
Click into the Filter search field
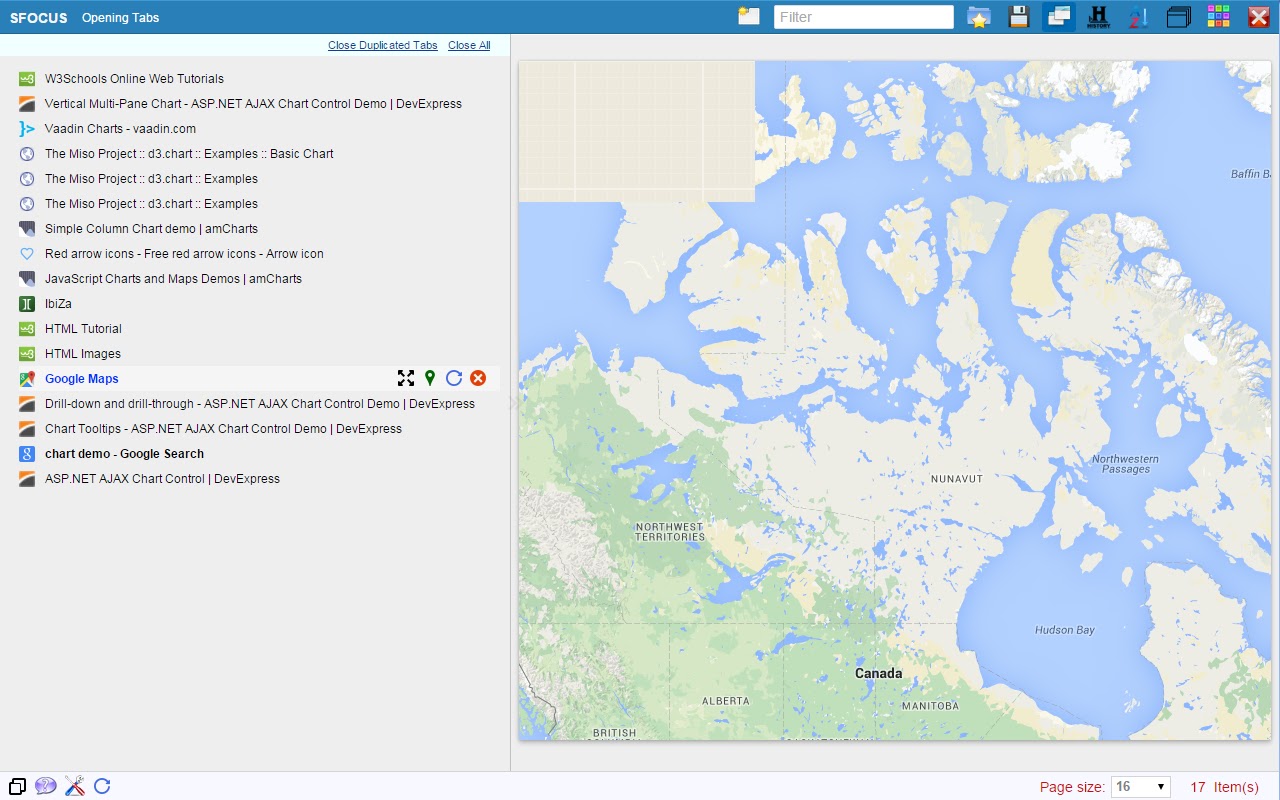point(864,17)
